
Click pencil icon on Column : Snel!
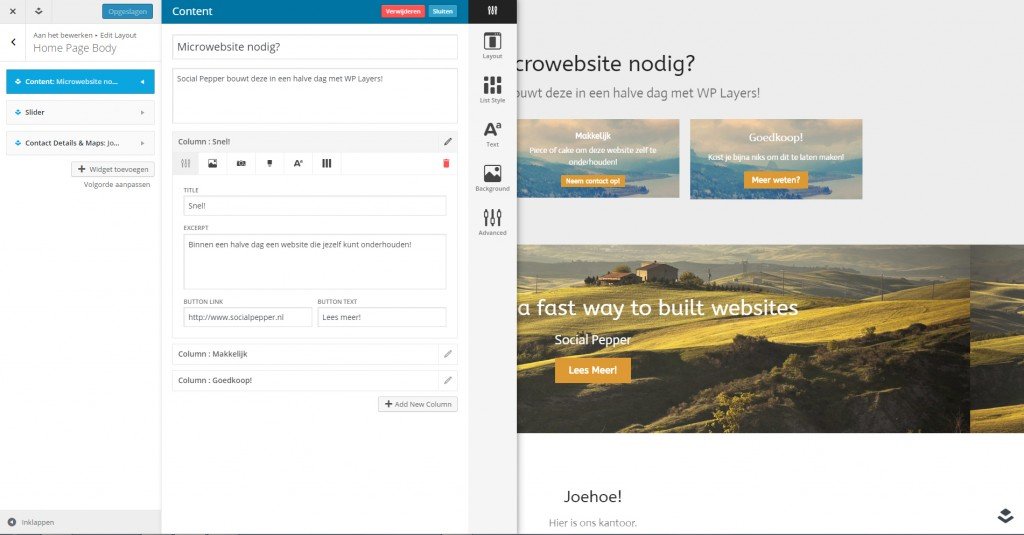(x=447, y=142)
